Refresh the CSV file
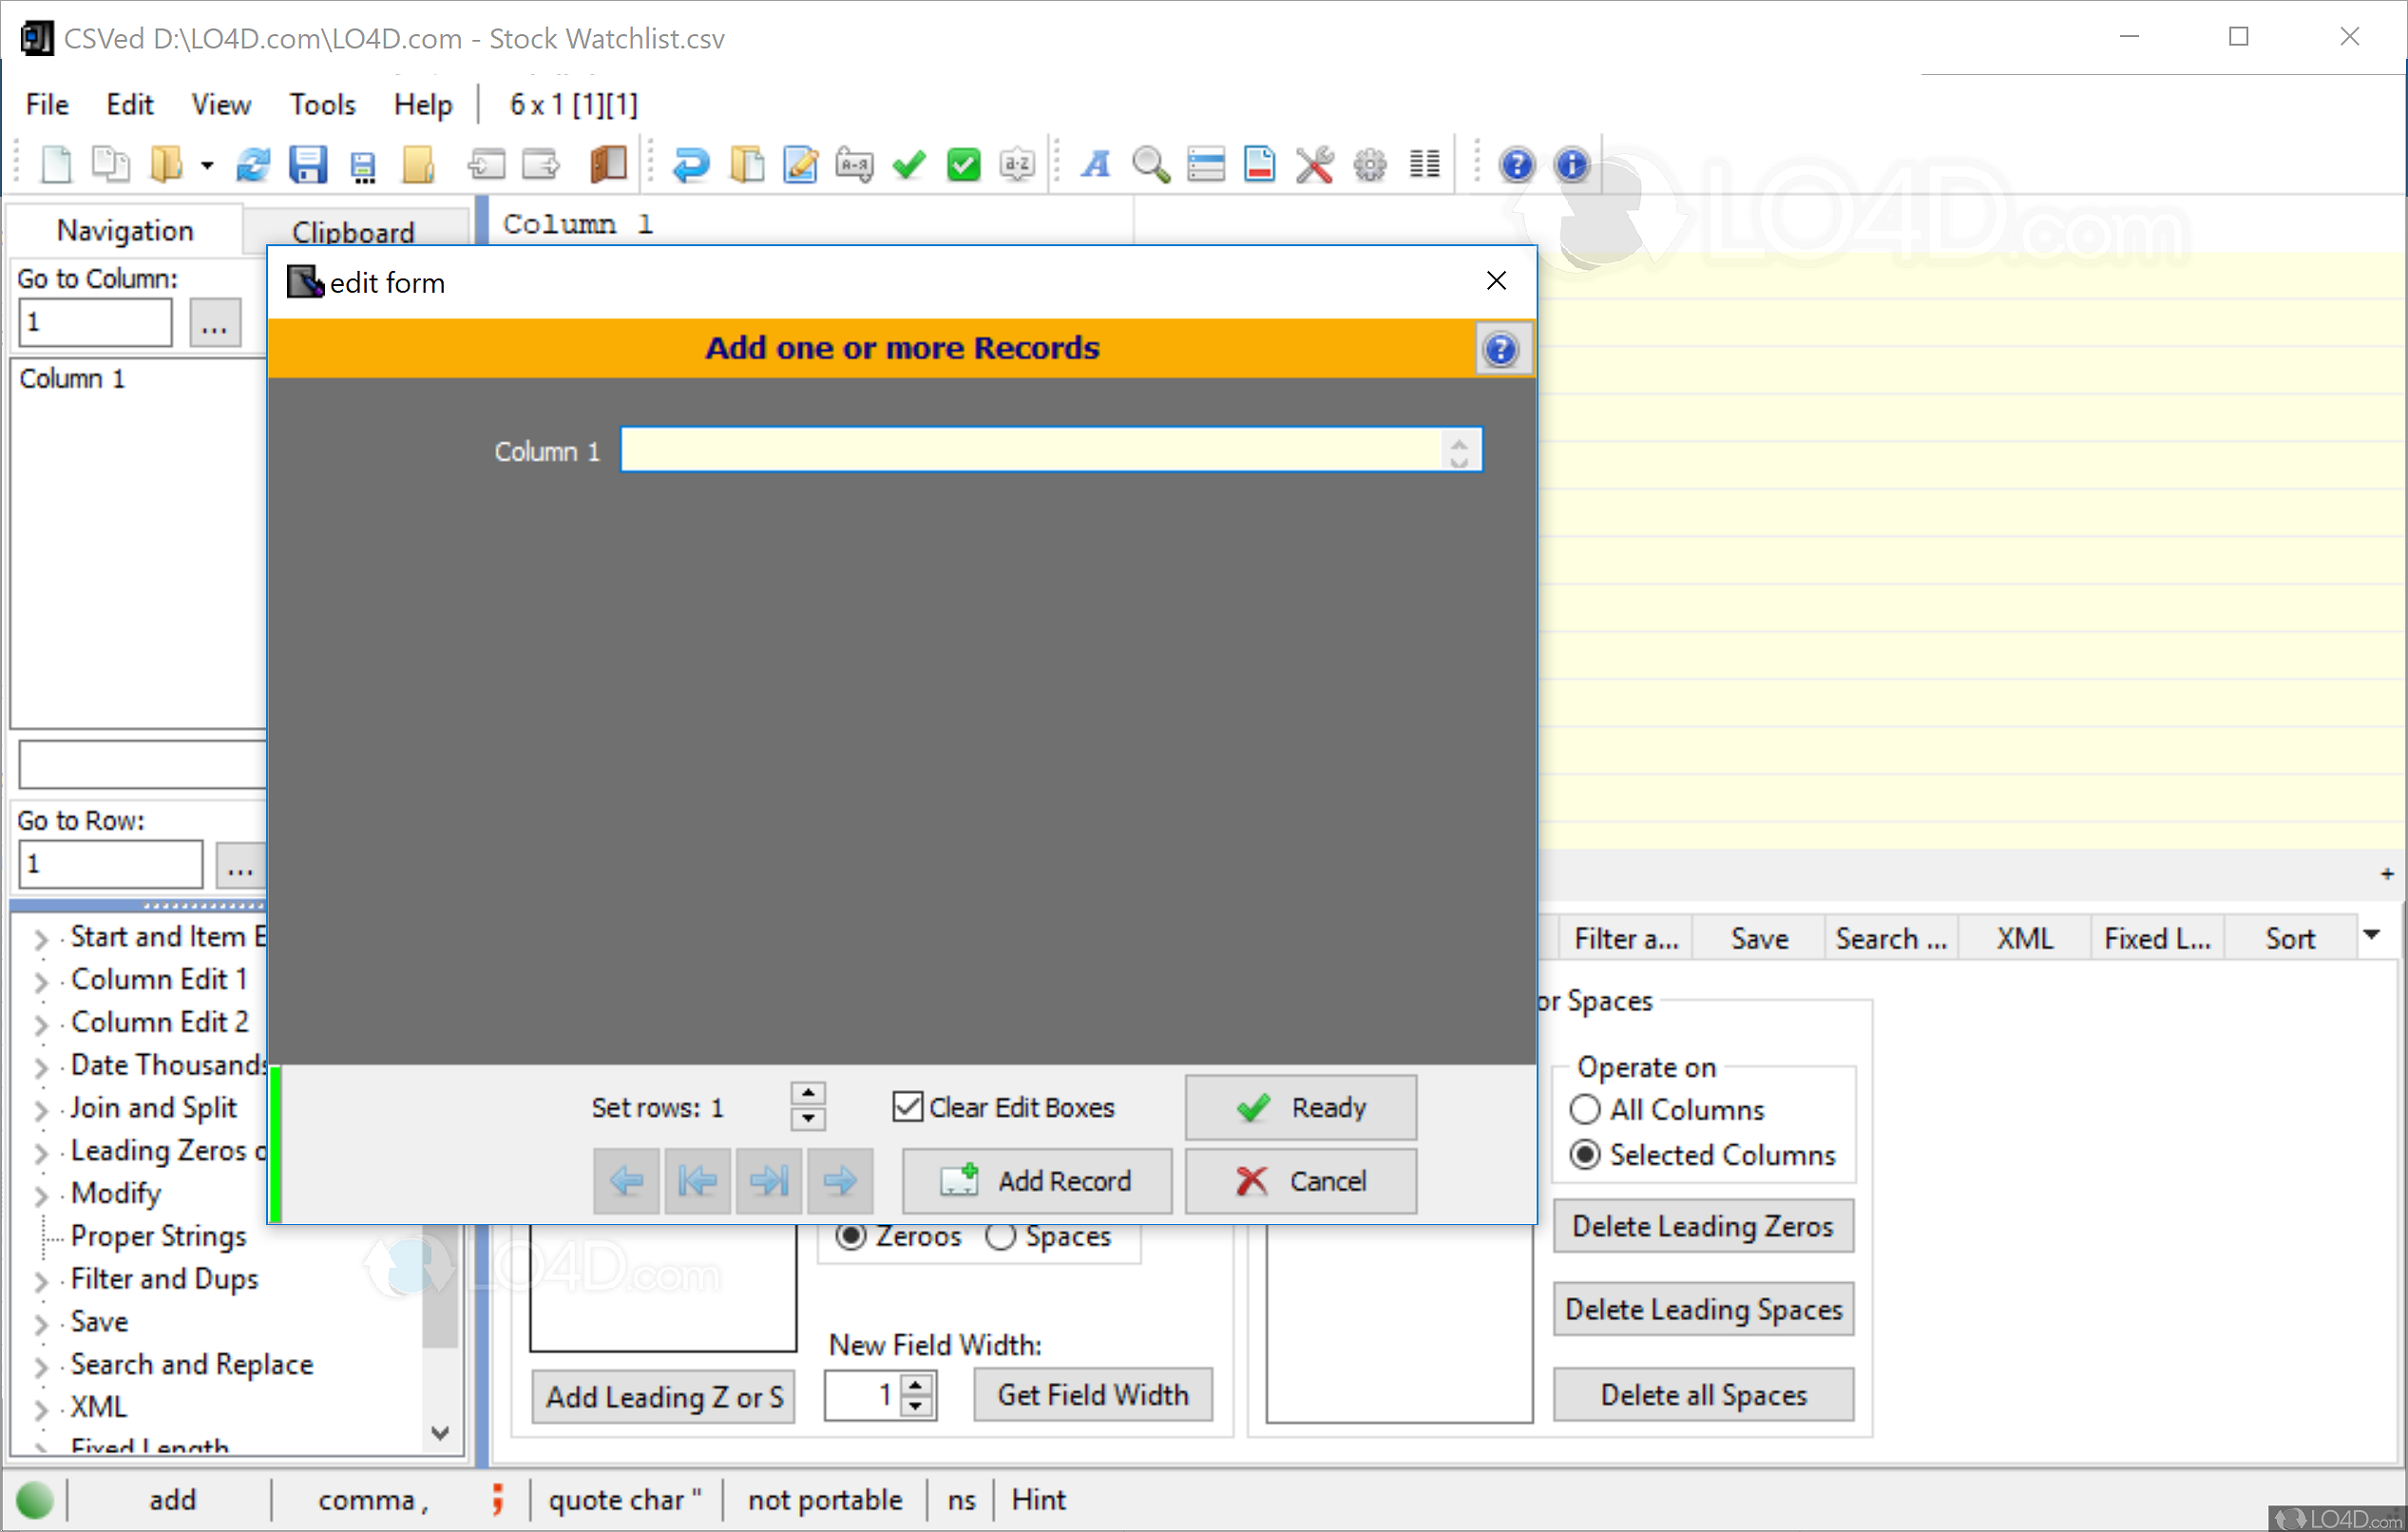 [252, 163]
